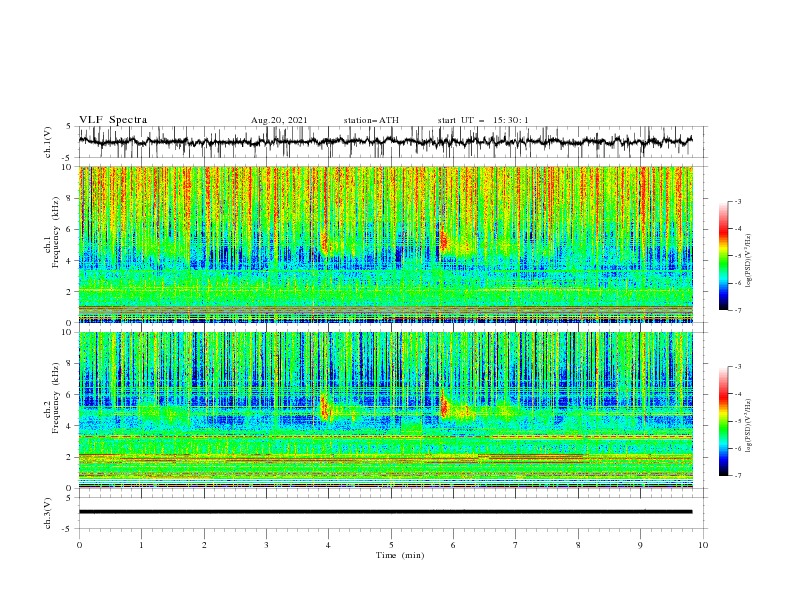Click the red burst near minute 6 in ch.1 spectrogram
The height and width of the screenshot is (612, 792).
coord(443,240)
